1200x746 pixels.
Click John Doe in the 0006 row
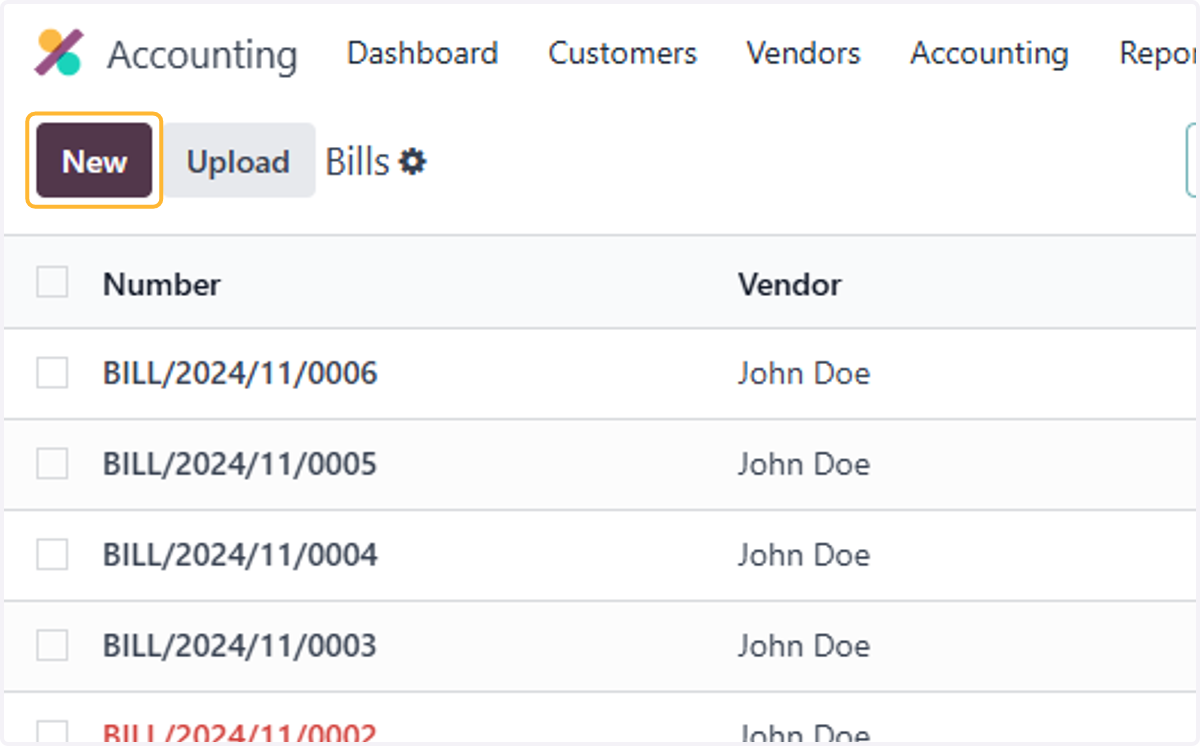(x=804, y=374)
